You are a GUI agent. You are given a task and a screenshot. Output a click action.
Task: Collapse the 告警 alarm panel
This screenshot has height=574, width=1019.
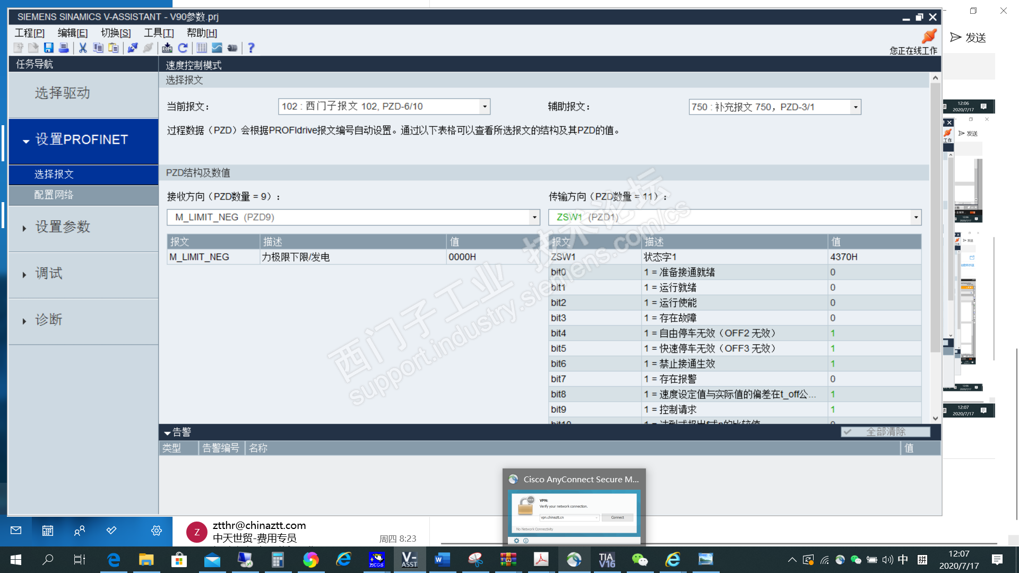167,432
